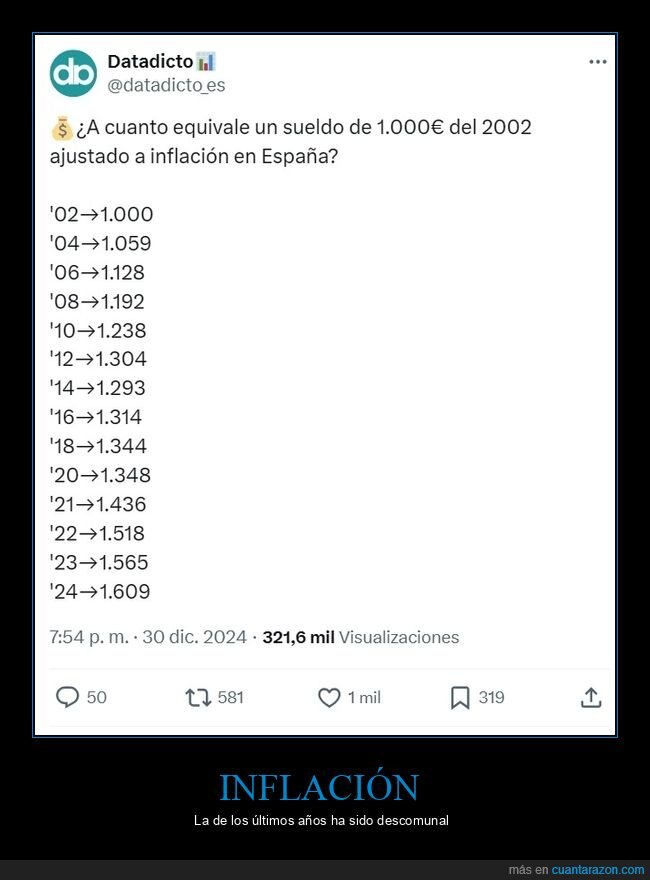Open retweet options from the repost icon

pyautogui.click(x=193, y=697)
